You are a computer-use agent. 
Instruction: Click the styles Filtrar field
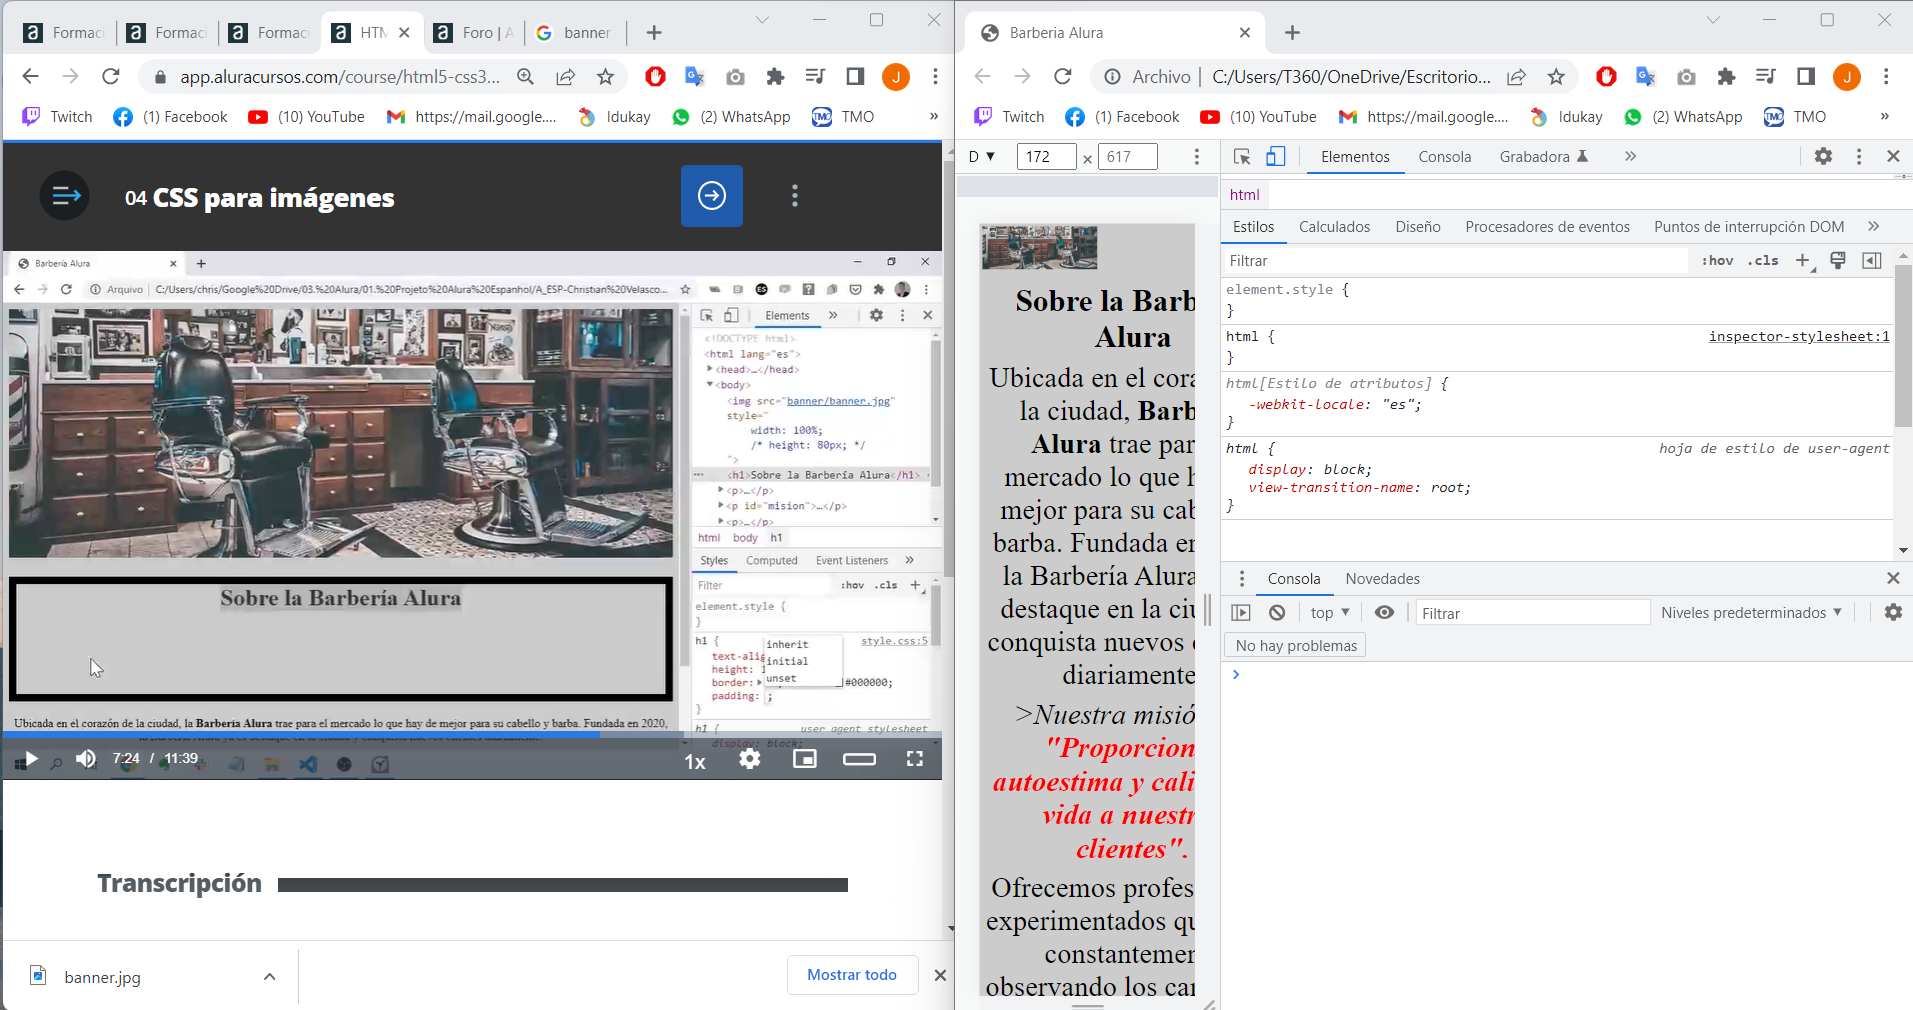[1456, 261]
